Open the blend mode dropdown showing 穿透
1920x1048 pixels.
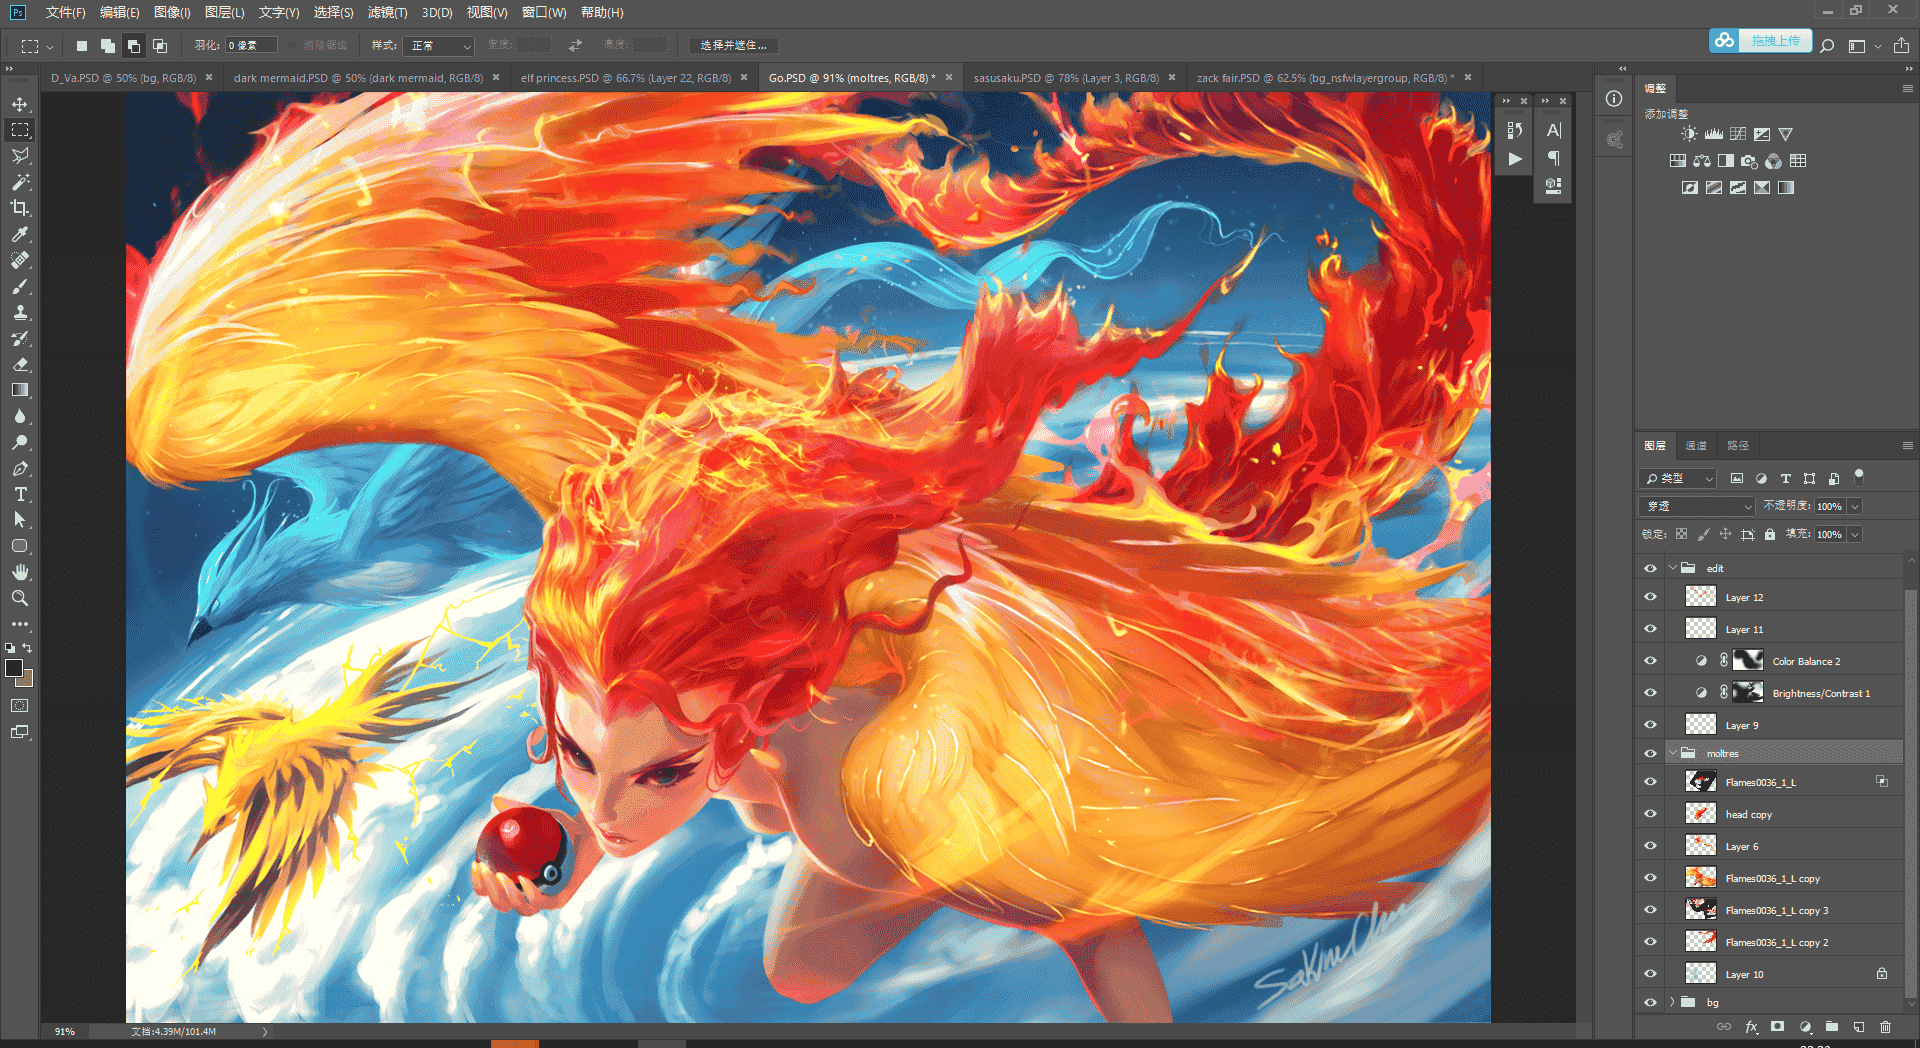1697,506
